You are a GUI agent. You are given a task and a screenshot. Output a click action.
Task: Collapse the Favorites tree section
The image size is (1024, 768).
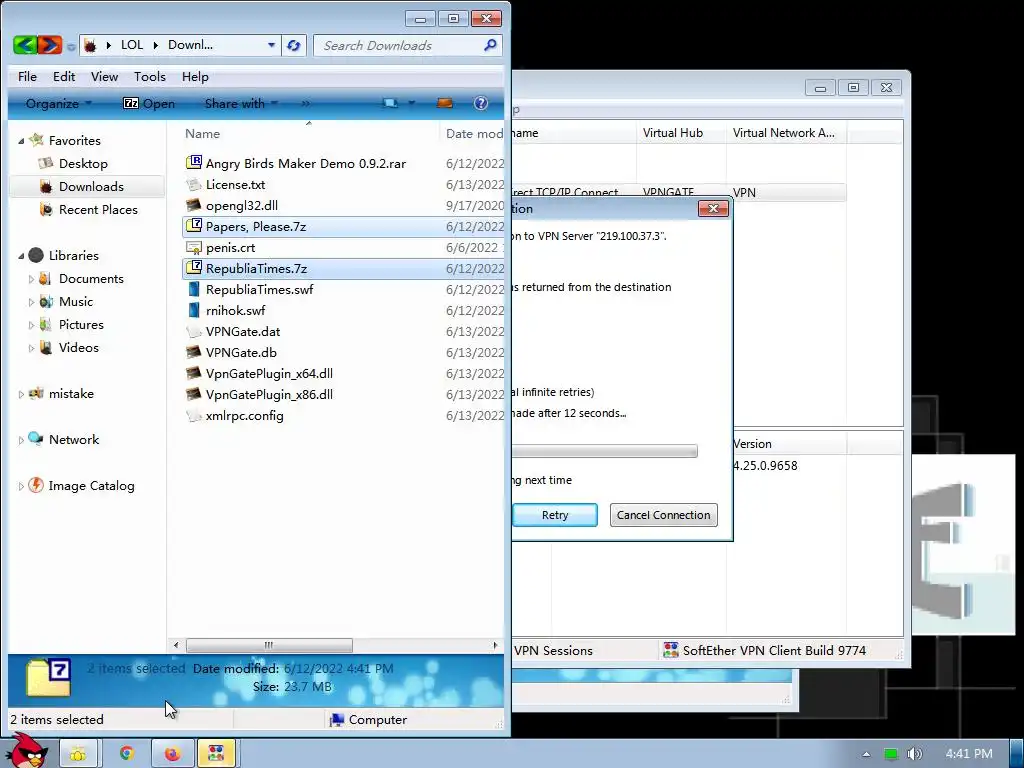[21, 141]
